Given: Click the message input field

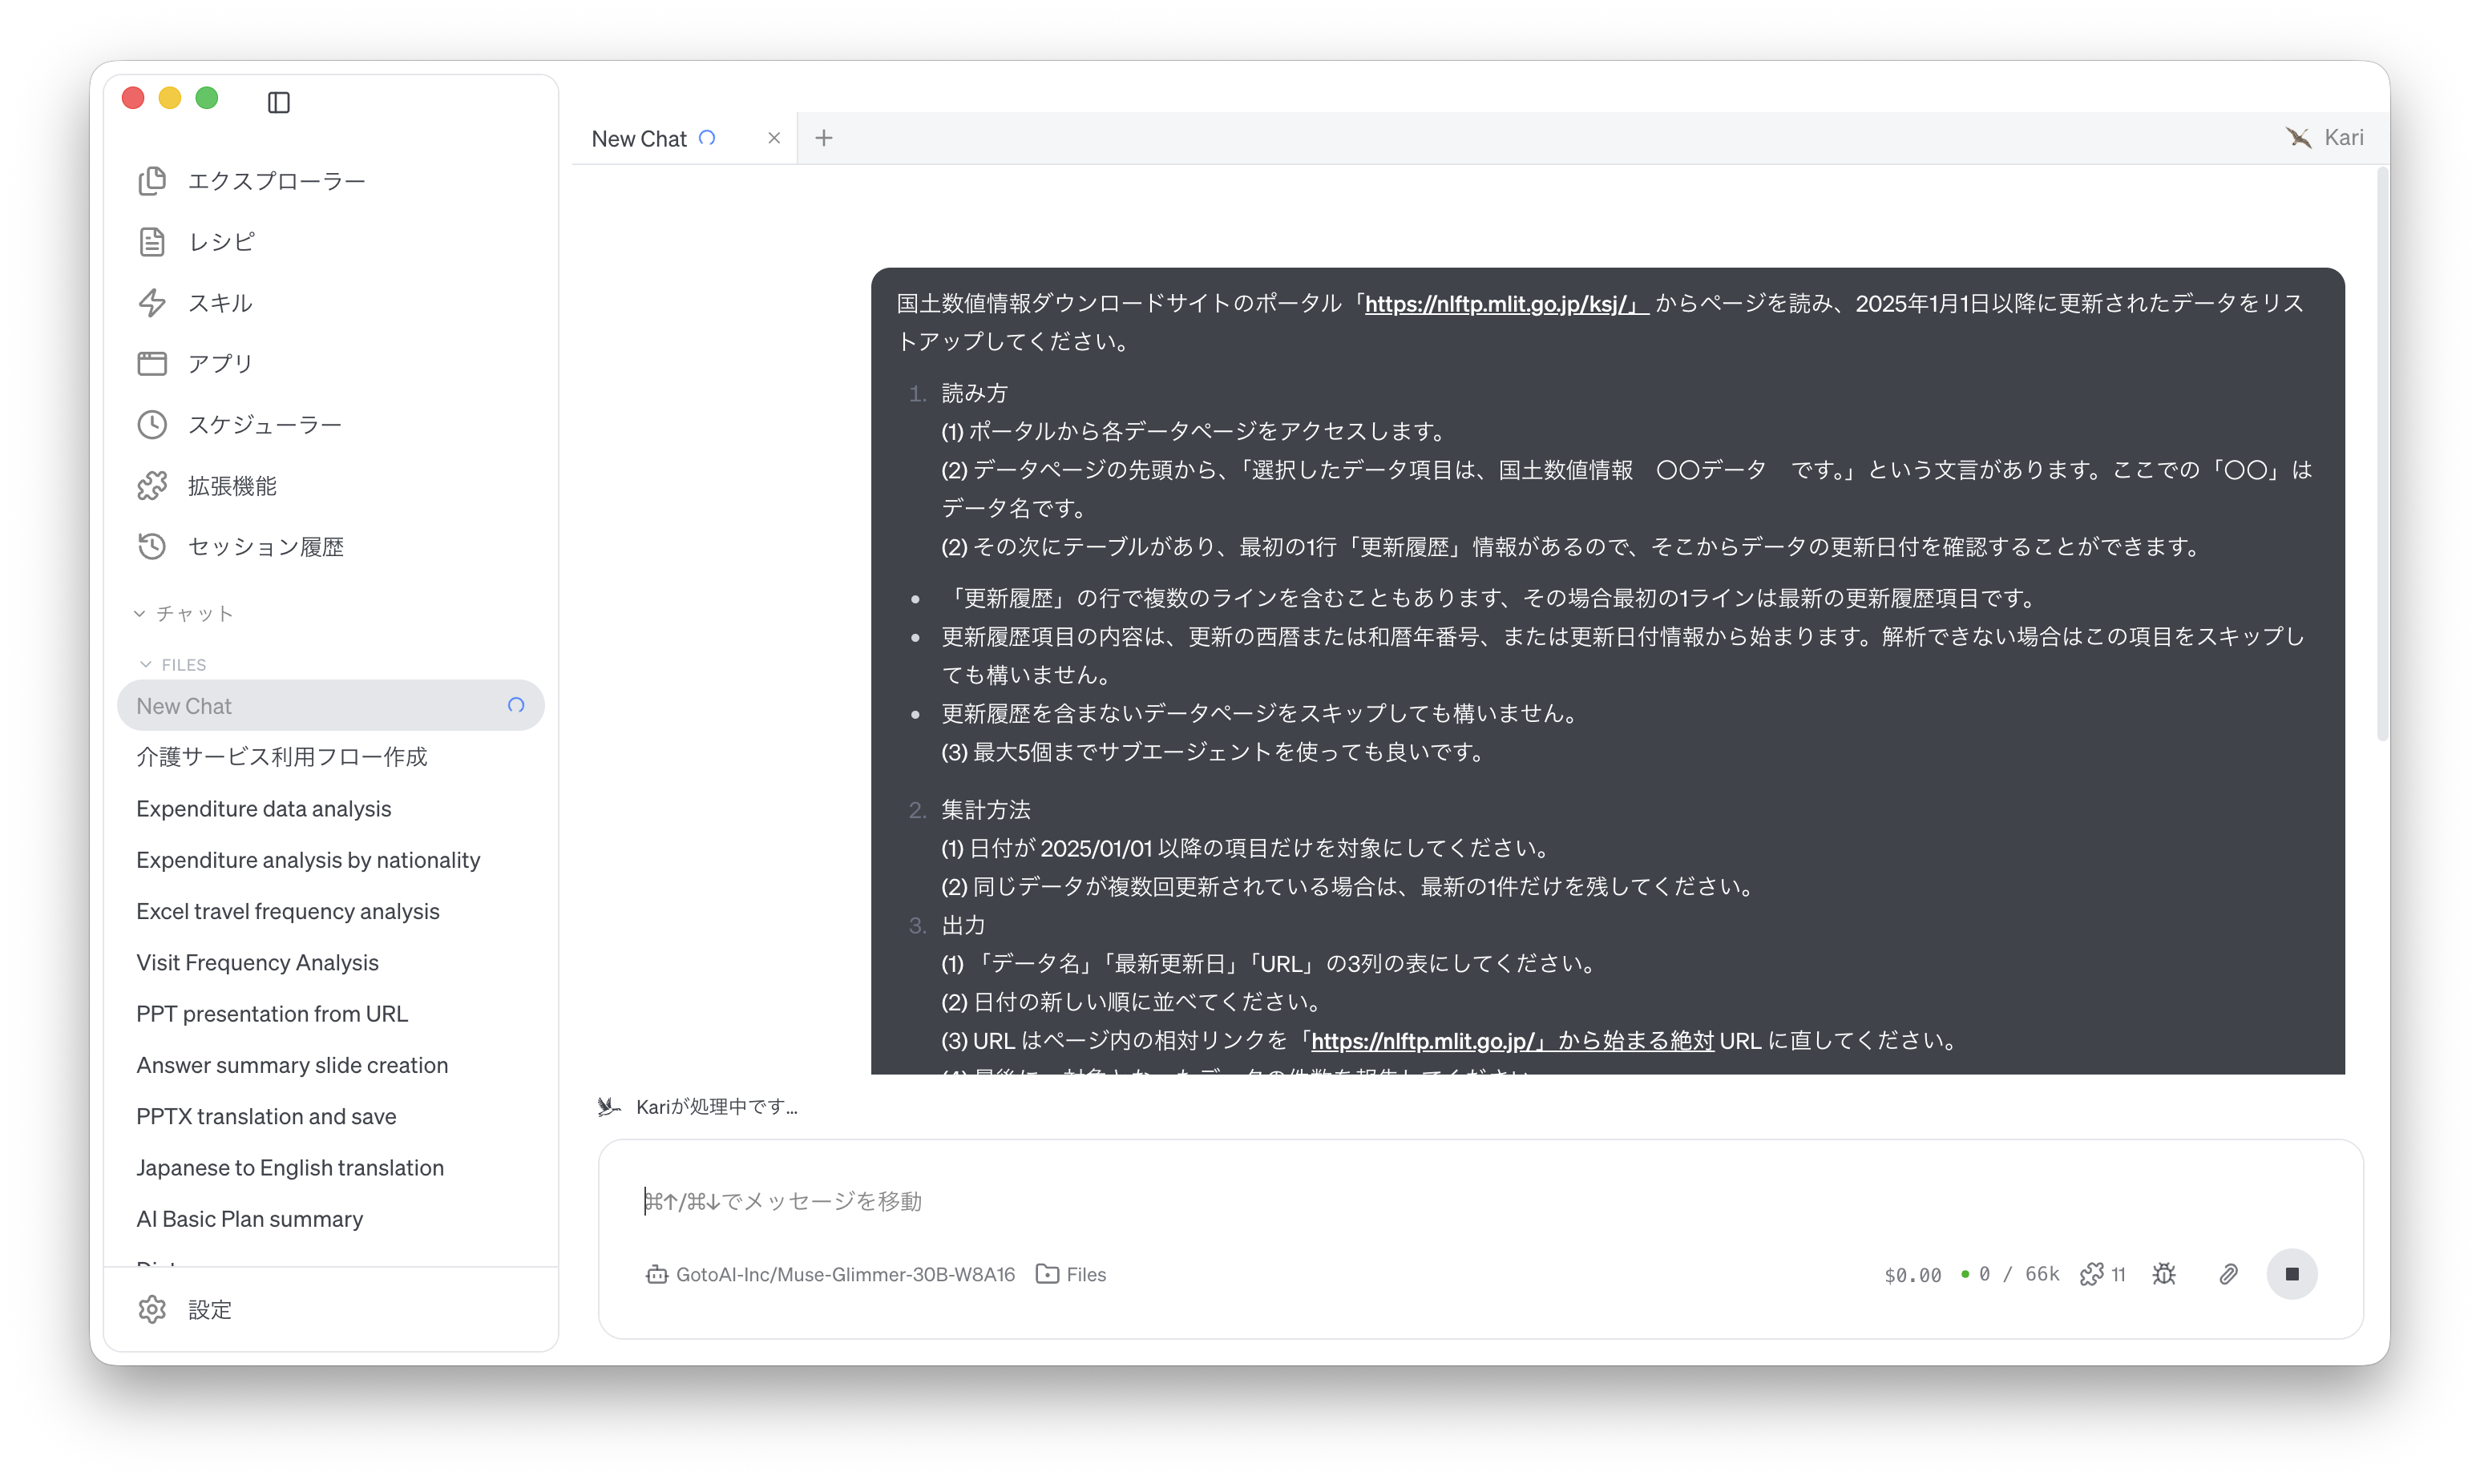Looking at the screenshot, I should pos(1480,1200).
